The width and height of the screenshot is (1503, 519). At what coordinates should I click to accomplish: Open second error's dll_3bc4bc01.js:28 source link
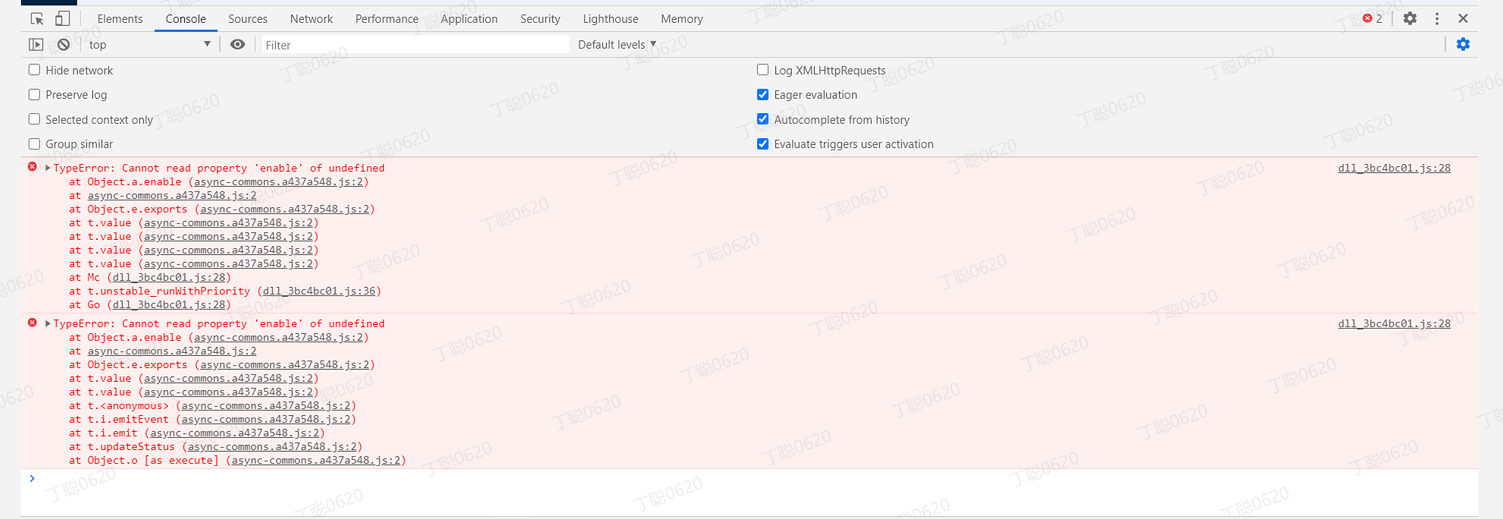coord(1394,324)
